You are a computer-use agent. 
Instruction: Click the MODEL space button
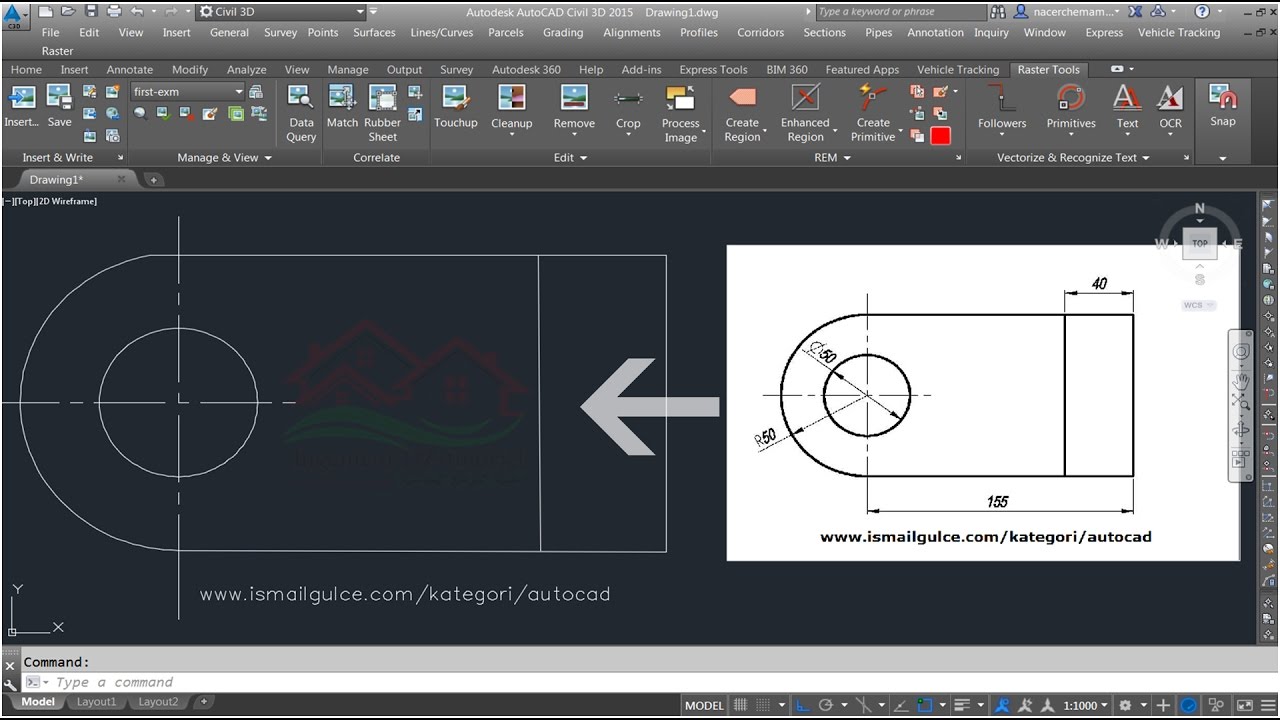(x=704, y=705)
